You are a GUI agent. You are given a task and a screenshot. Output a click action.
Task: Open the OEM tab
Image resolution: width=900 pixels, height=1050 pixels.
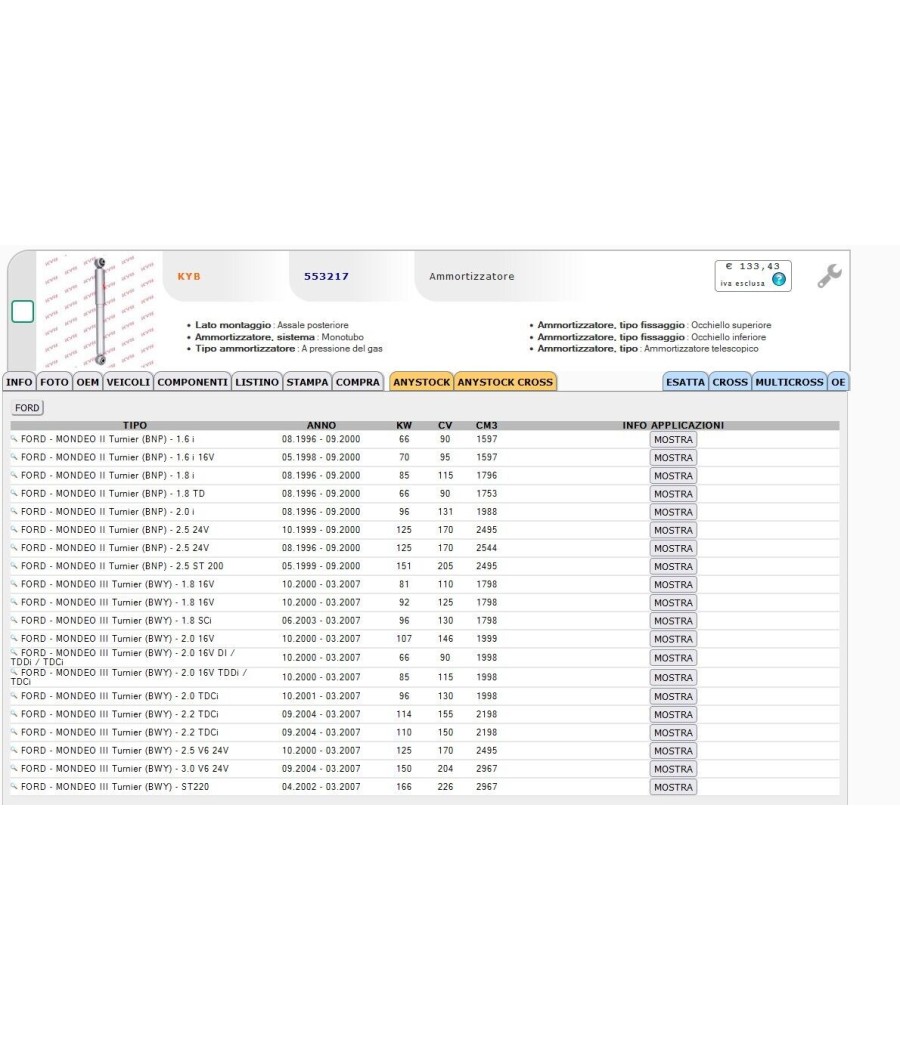[88, 382]
